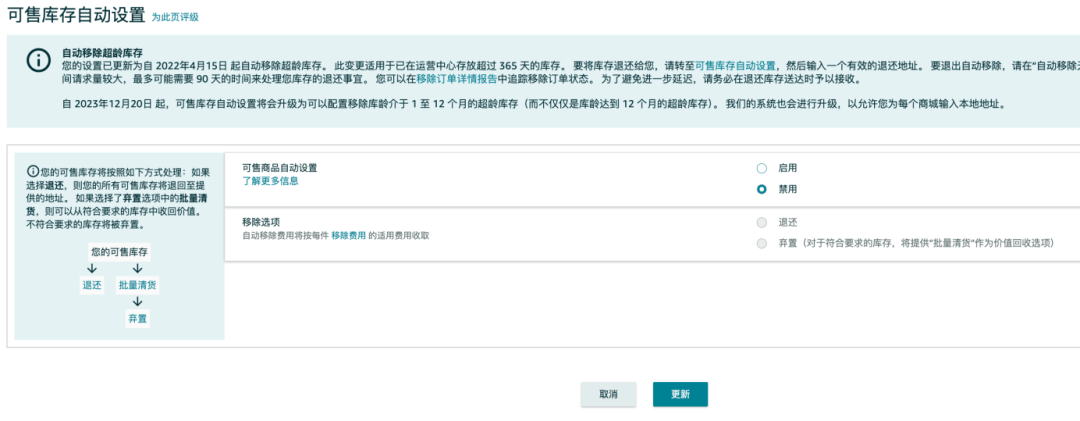This screenshot has height=421, width=1080.
Task: Select the 禁用 radio button
Action: (761, 189)
